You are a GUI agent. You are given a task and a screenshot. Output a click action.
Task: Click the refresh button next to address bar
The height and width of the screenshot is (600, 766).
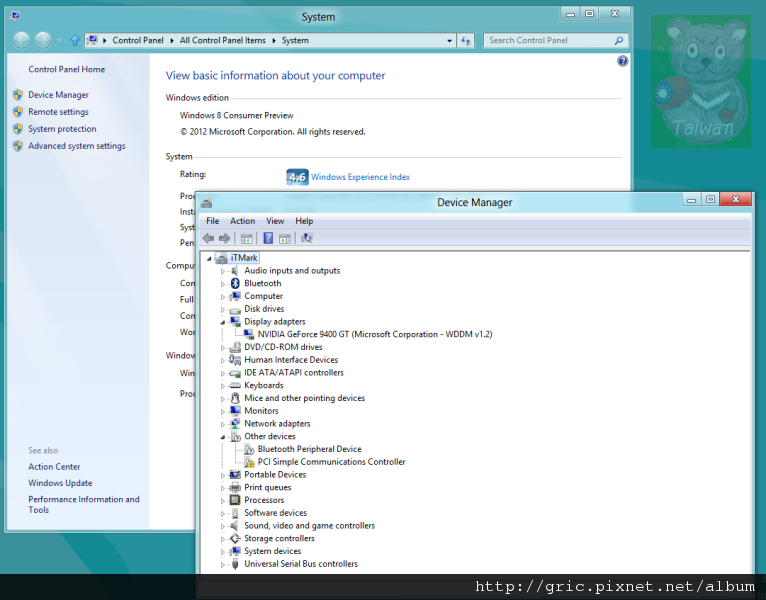tap(466, 41)
